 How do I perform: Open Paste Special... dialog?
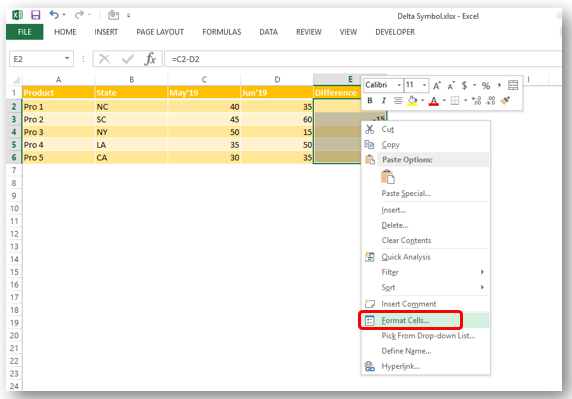[425, 193]
